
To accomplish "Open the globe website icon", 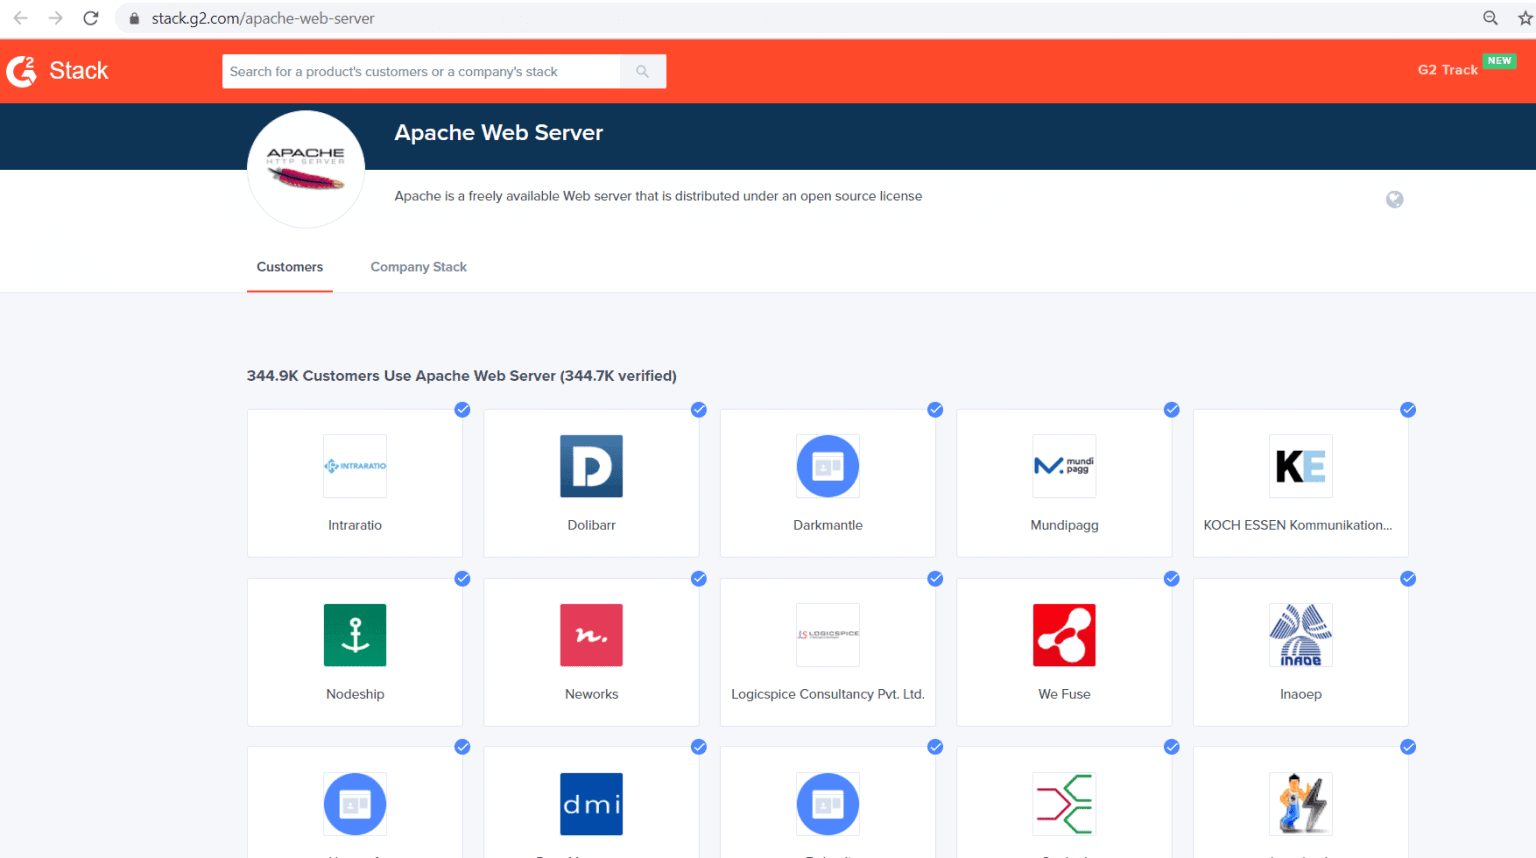I will tap(1394, 200).
